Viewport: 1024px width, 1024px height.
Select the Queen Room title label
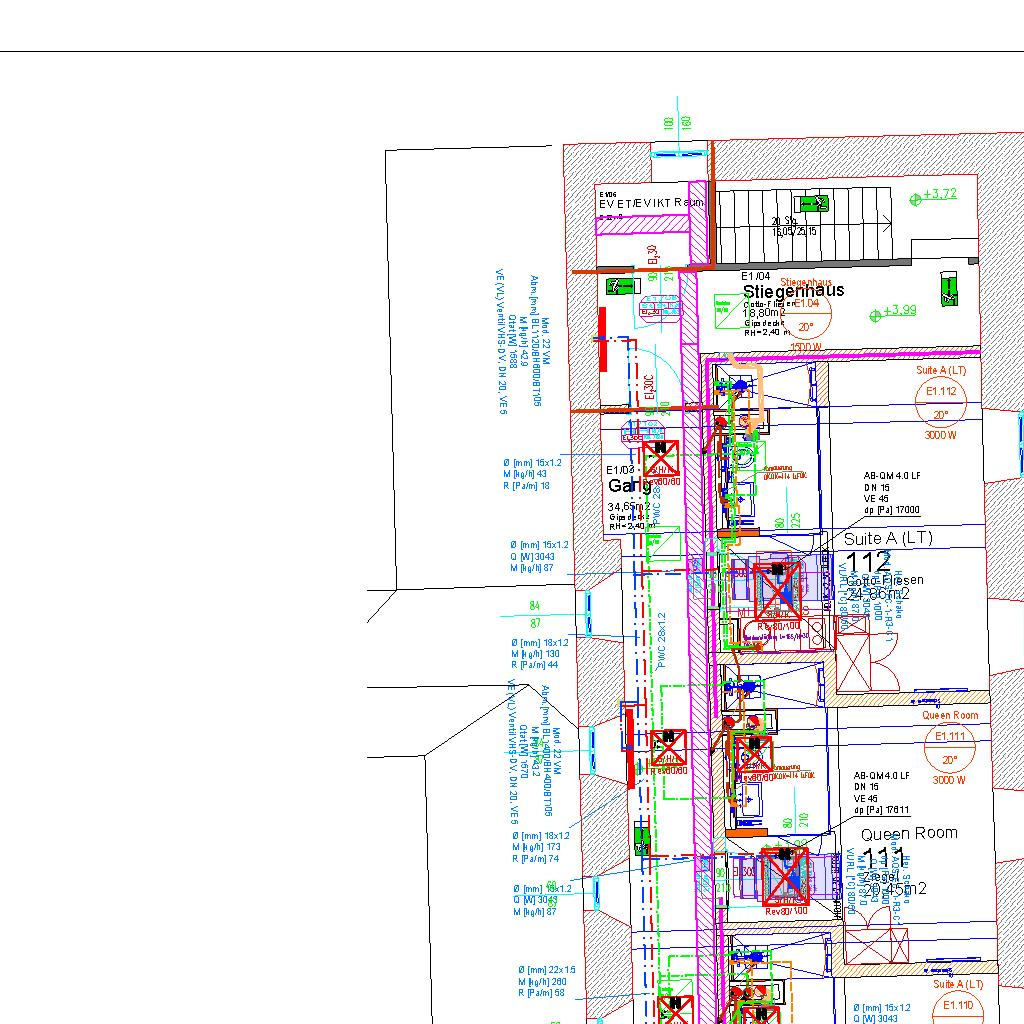tap(908, 833)
